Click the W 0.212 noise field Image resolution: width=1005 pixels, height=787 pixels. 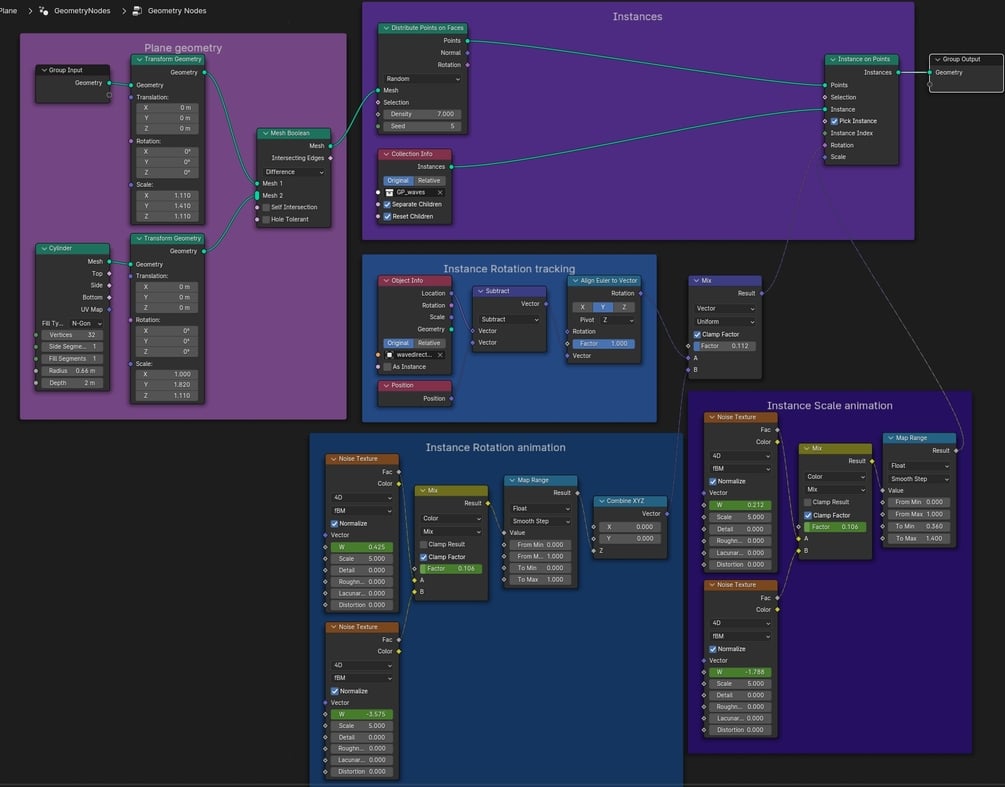tap(740, 505)
